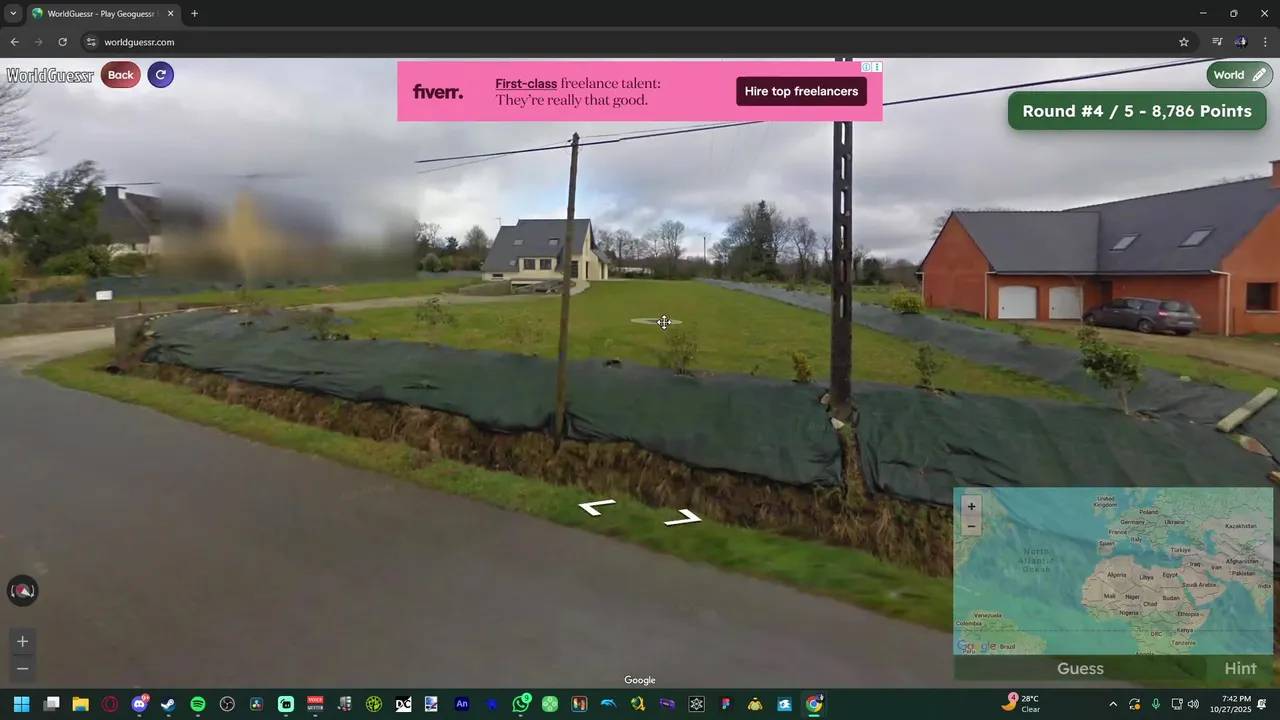Open File Explorer from the taskbar
This screenshot has height=720, width=1280.
click(80, 704)
